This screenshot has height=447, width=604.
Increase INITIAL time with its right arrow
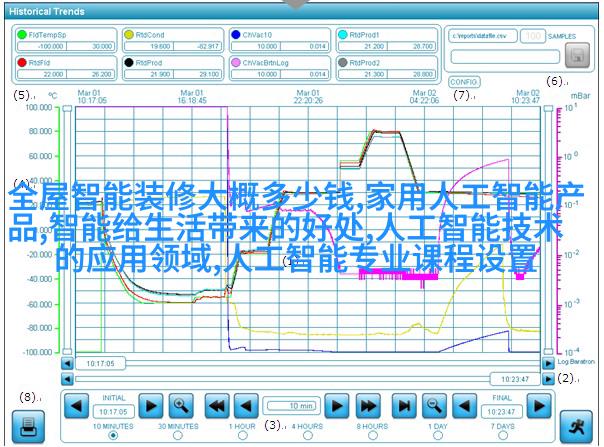(x=151, y=406)
